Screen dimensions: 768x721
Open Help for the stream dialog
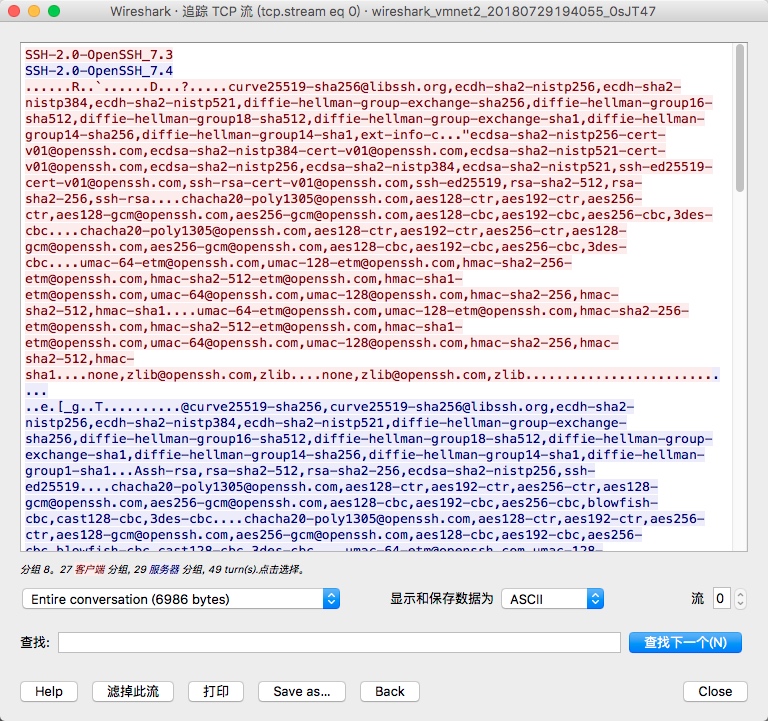coord(49,691)
